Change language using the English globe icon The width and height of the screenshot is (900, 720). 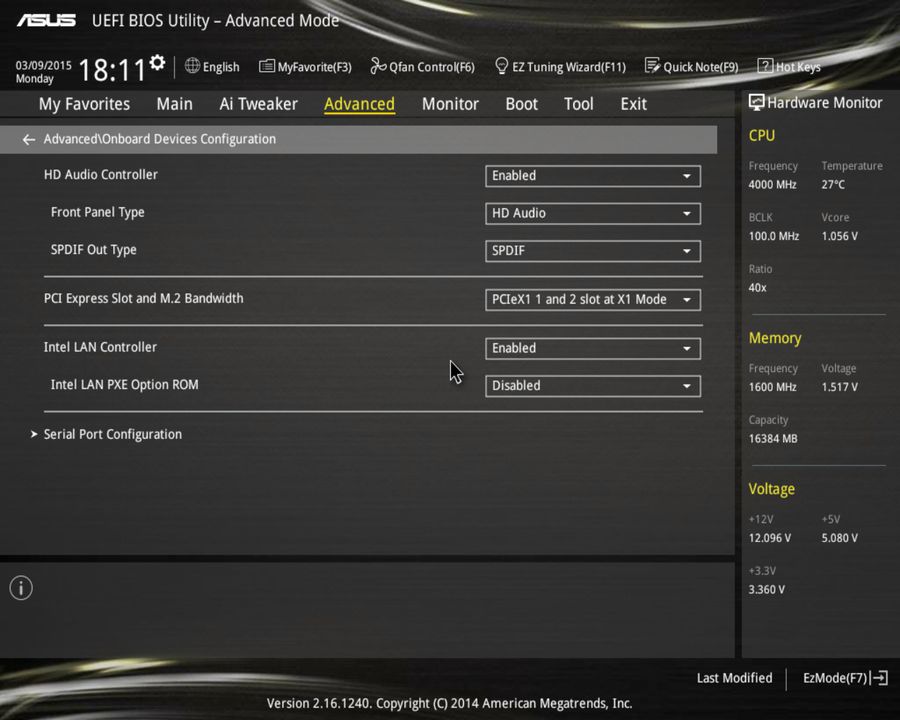pyautogui.click(x=212, y=66)
